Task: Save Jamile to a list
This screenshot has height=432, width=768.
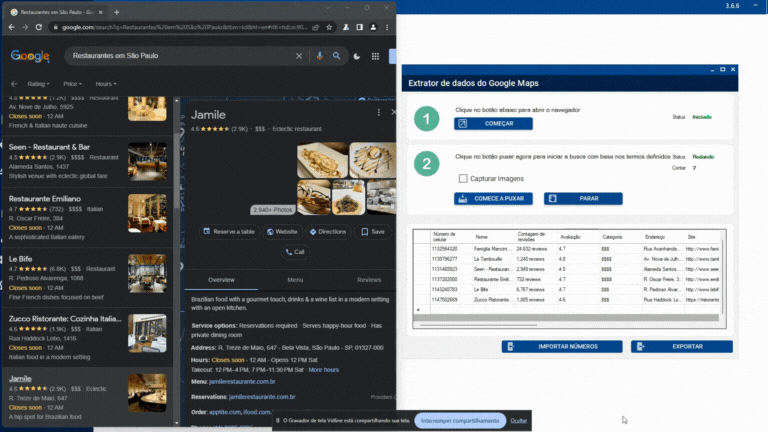Action: (x=373, y=232)
